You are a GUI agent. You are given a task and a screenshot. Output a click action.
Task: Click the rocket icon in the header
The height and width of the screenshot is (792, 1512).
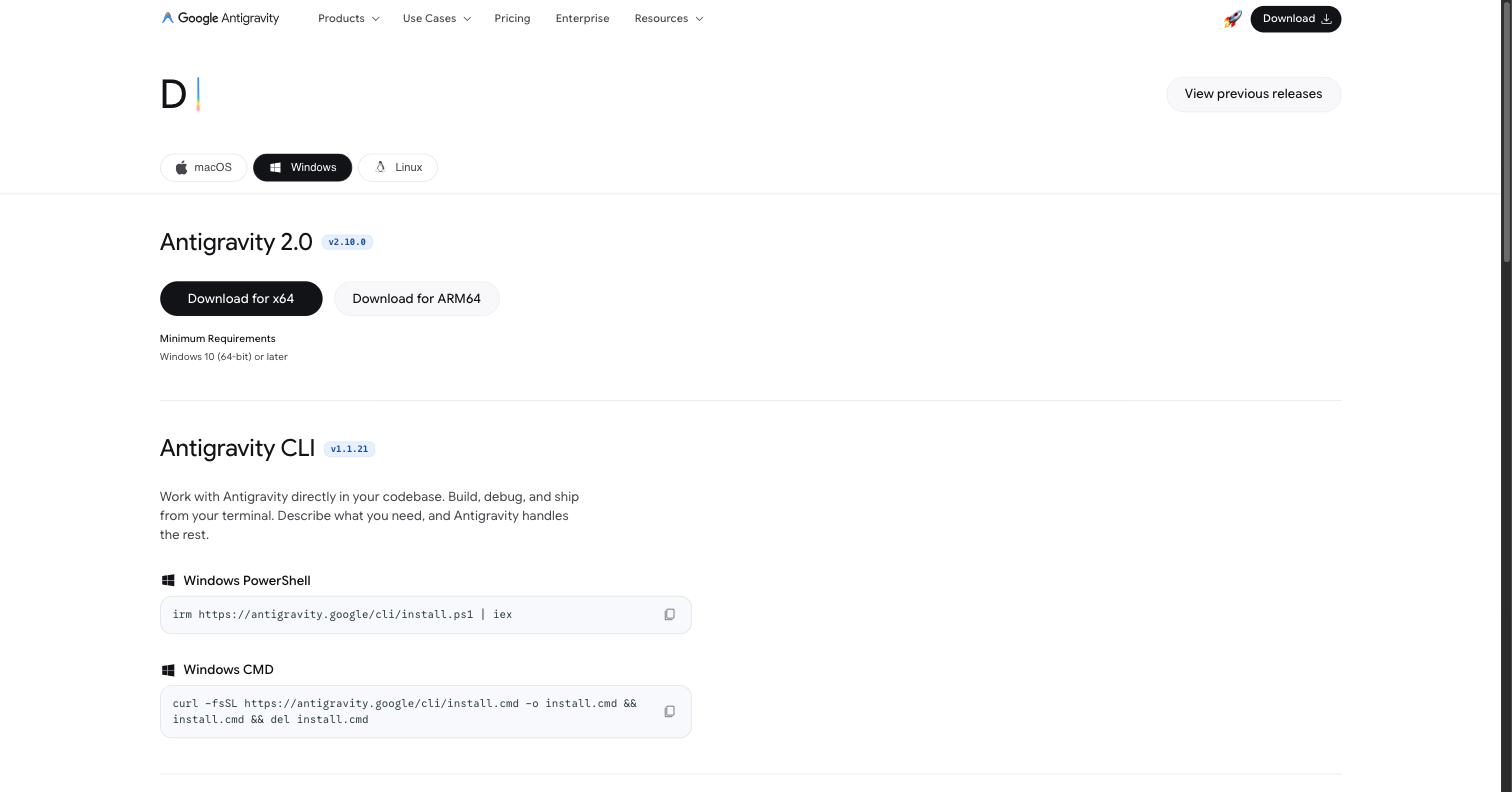pos(1232,19)
